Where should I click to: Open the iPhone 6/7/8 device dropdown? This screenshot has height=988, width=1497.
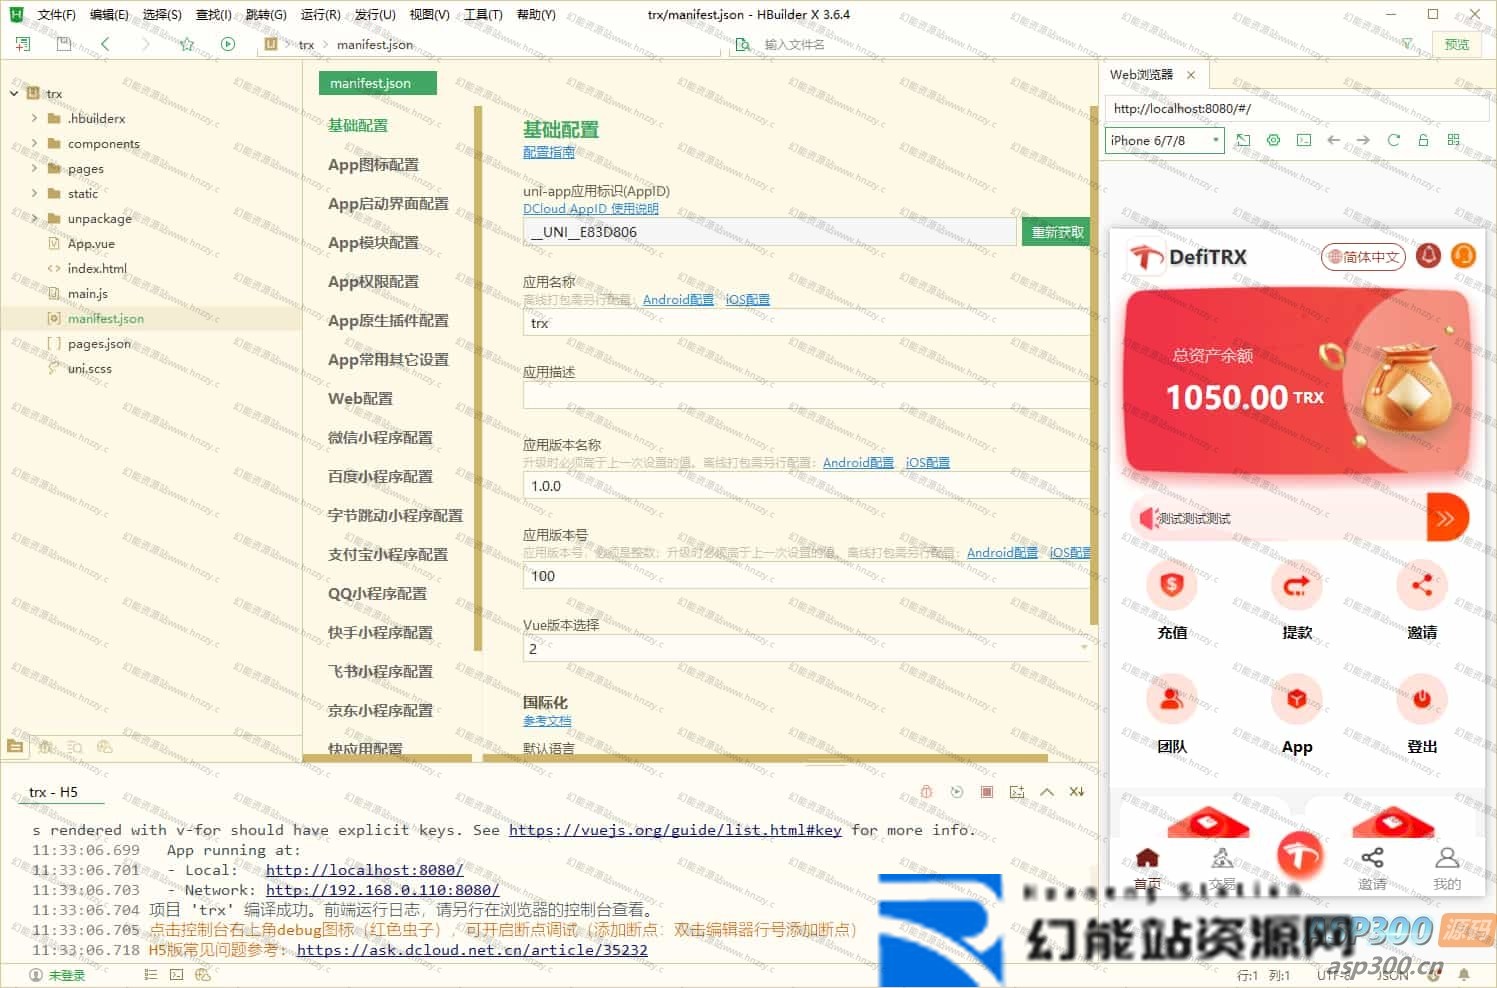(x=1164, y=141)
